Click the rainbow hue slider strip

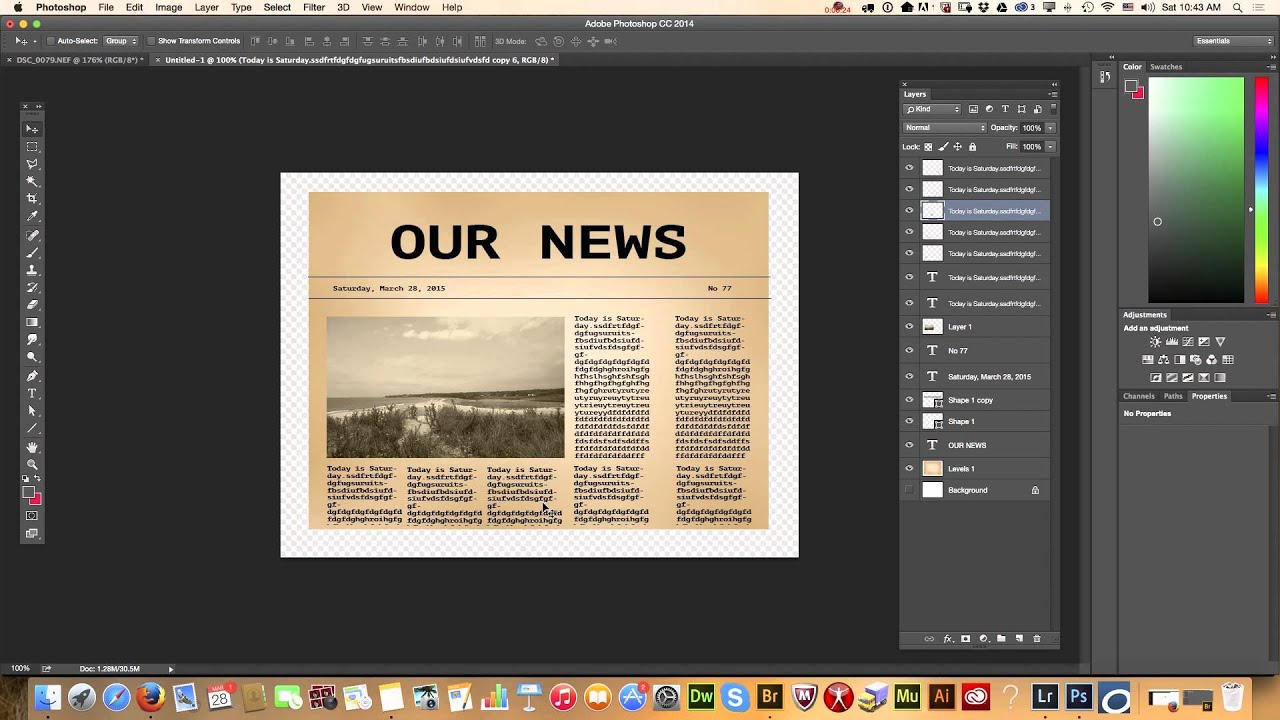[x=1261, y=190]
